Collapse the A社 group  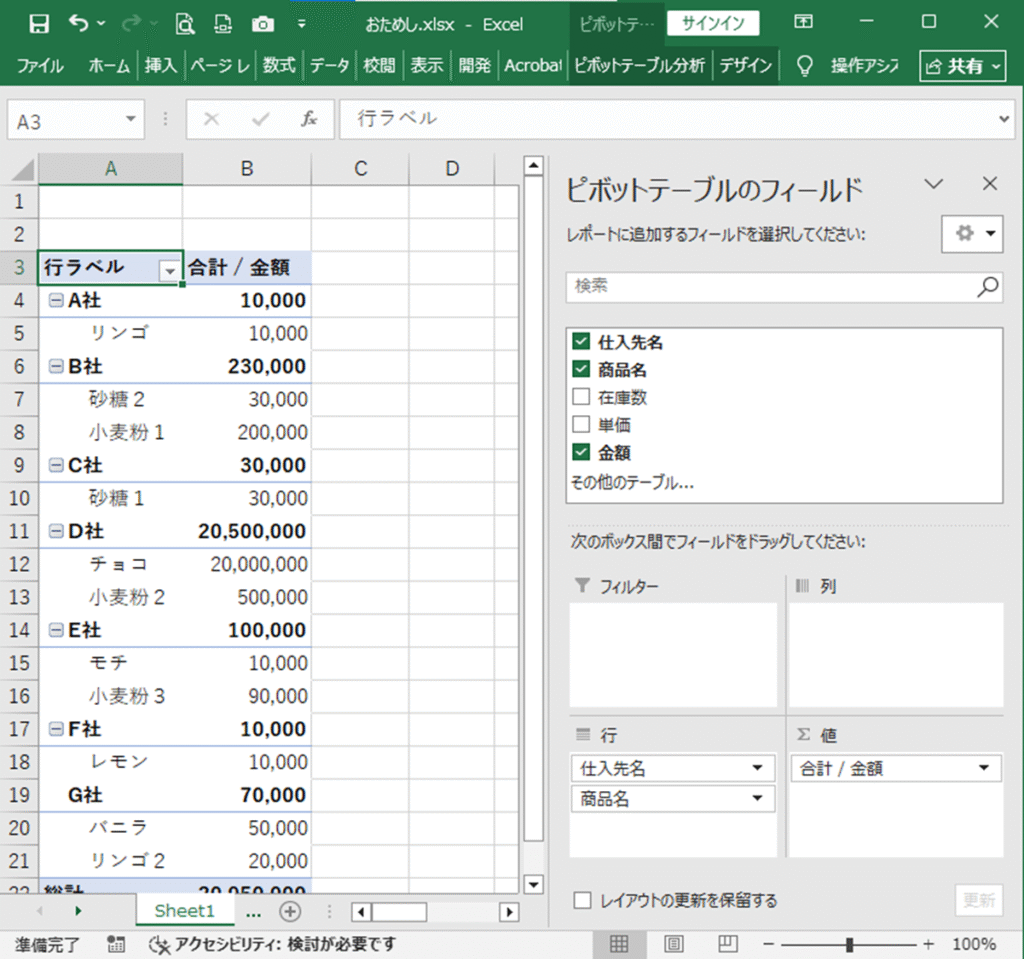[x=57, y=301]
